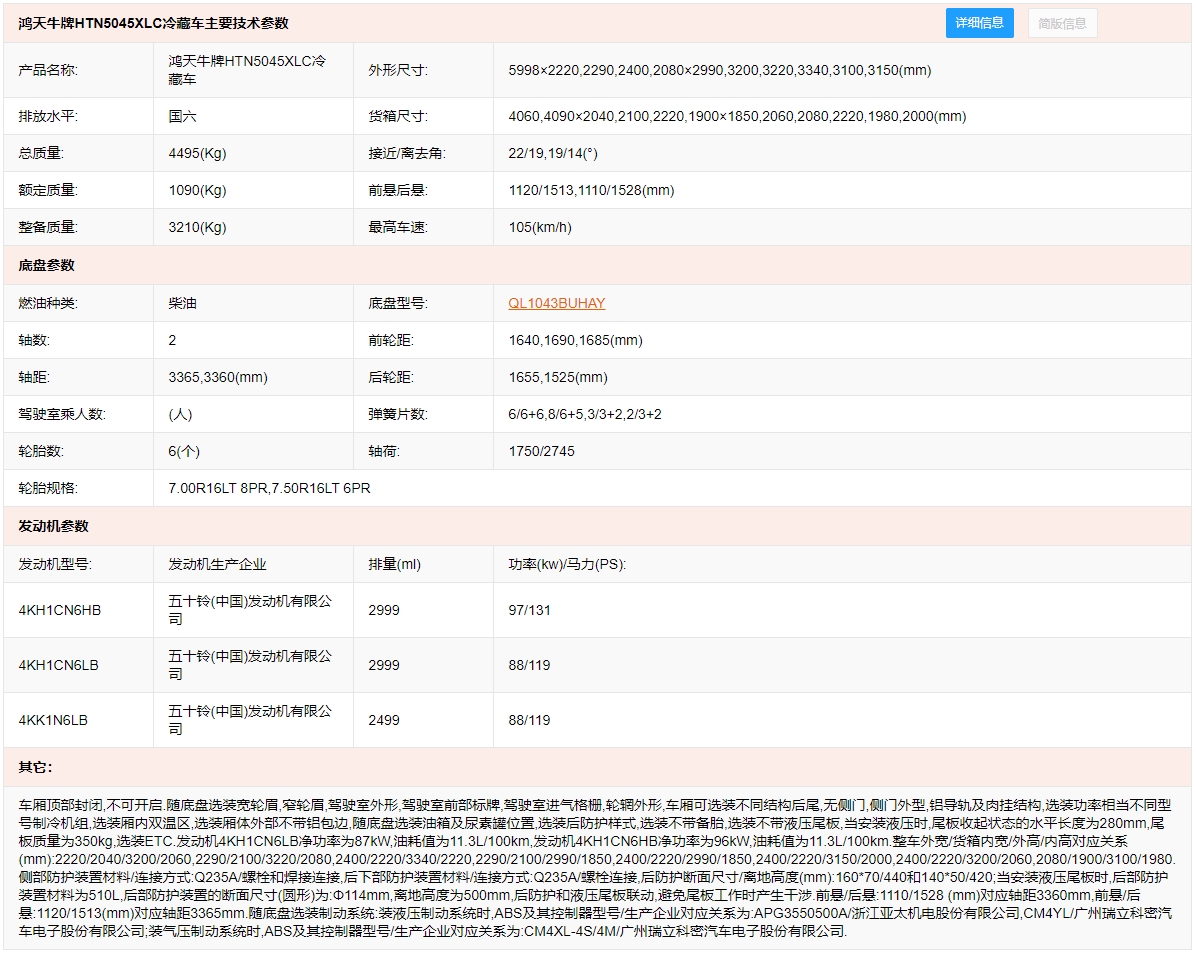Click the 其它 section header
The height and width of the screenshot is (953, 1196).
click(x=35, y=768)
